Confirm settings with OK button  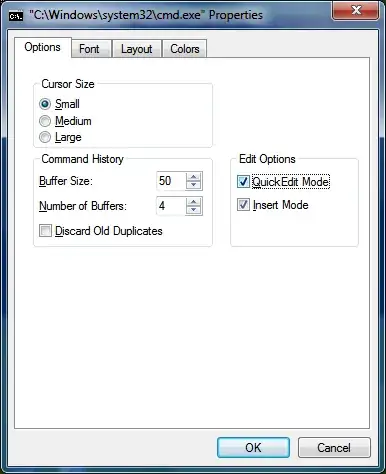[253, 448]
